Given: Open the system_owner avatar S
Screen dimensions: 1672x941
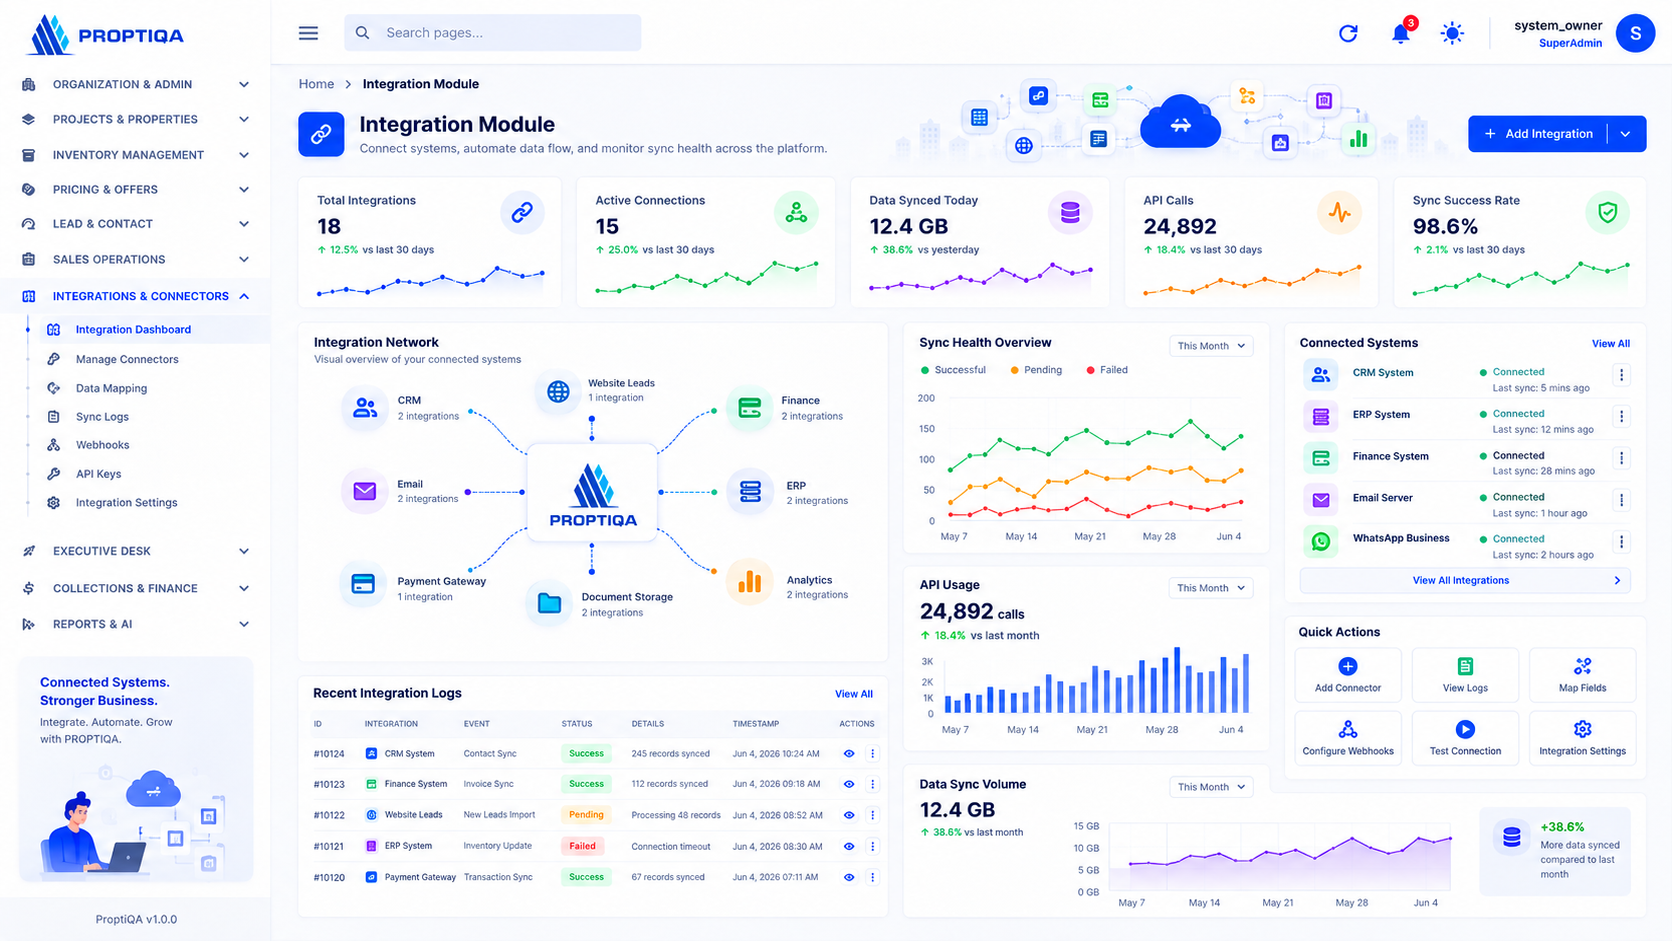Looking at the screenshot, I should (1635, 33).
